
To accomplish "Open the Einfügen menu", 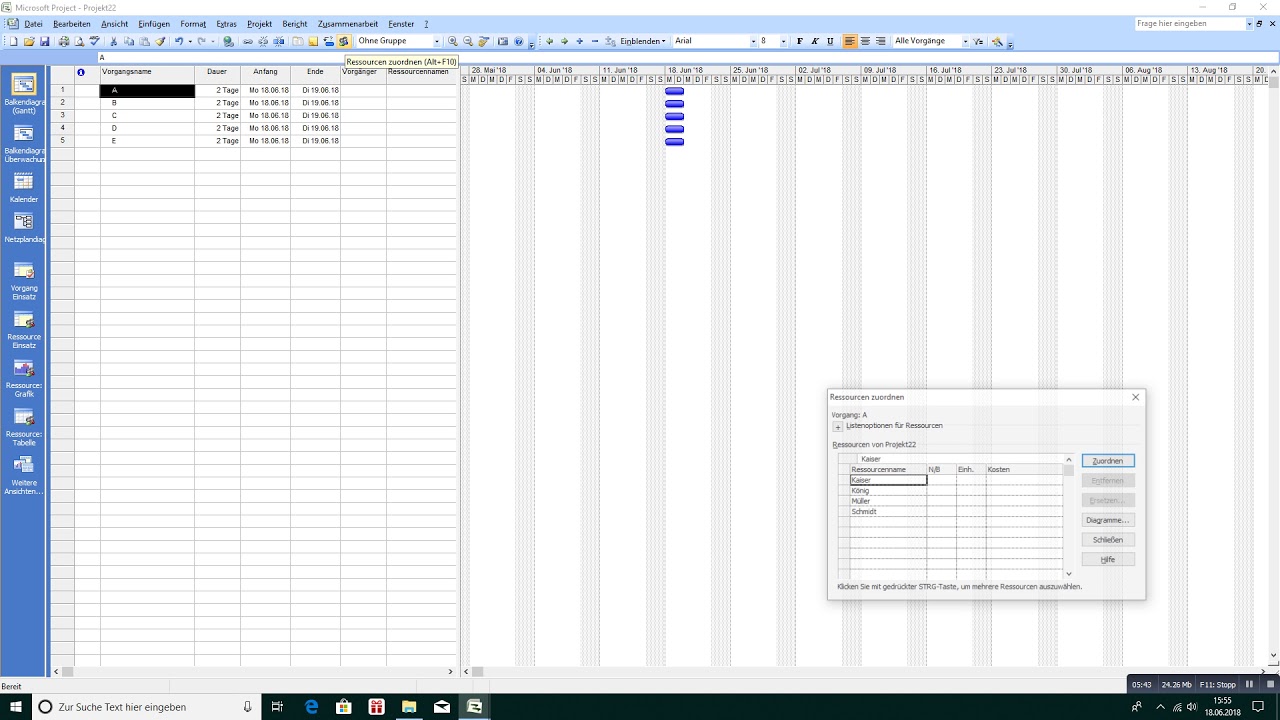I will click(x=154, y=23).
